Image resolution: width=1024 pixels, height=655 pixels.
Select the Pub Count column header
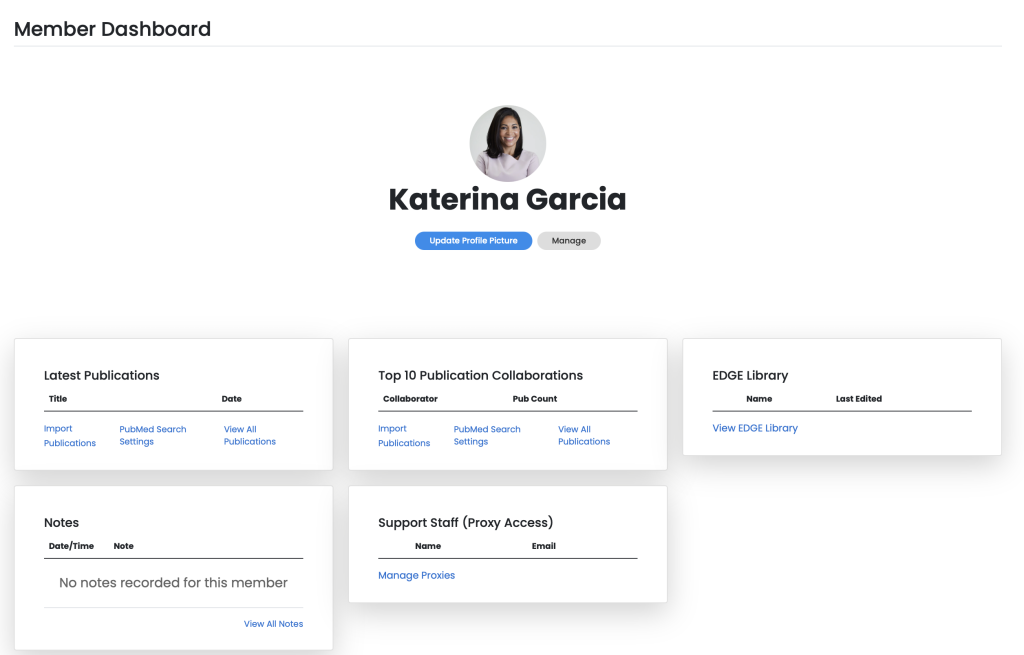point(534,399)
